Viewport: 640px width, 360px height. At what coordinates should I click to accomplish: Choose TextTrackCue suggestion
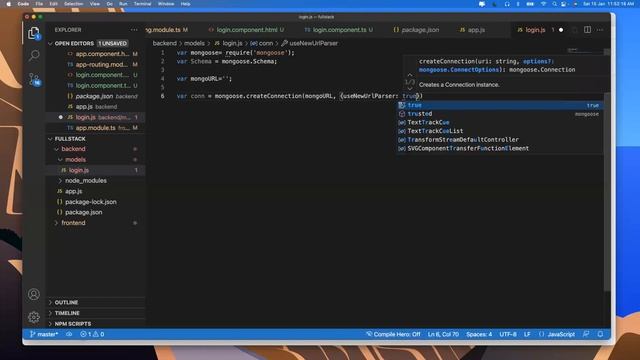click(500, 122)
